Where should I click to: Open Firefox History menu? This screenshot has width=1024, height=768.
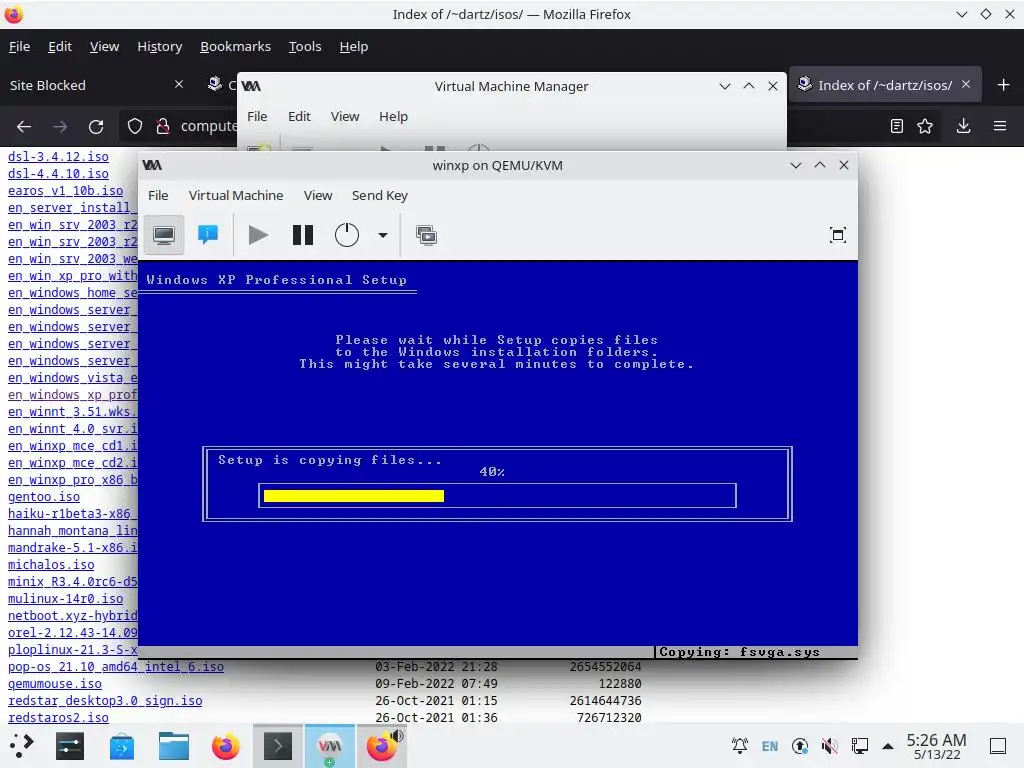159,46
